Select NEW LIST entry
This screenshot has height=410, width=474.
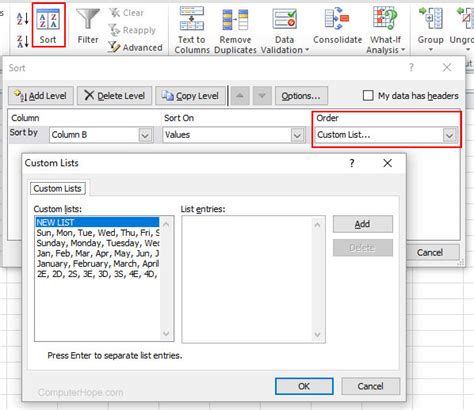coord(97,222)
